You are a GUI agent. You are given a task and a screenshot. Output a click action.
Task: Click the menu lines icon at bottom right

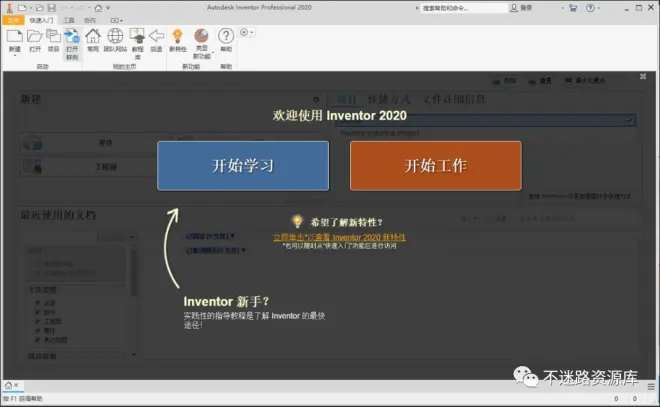651,386
